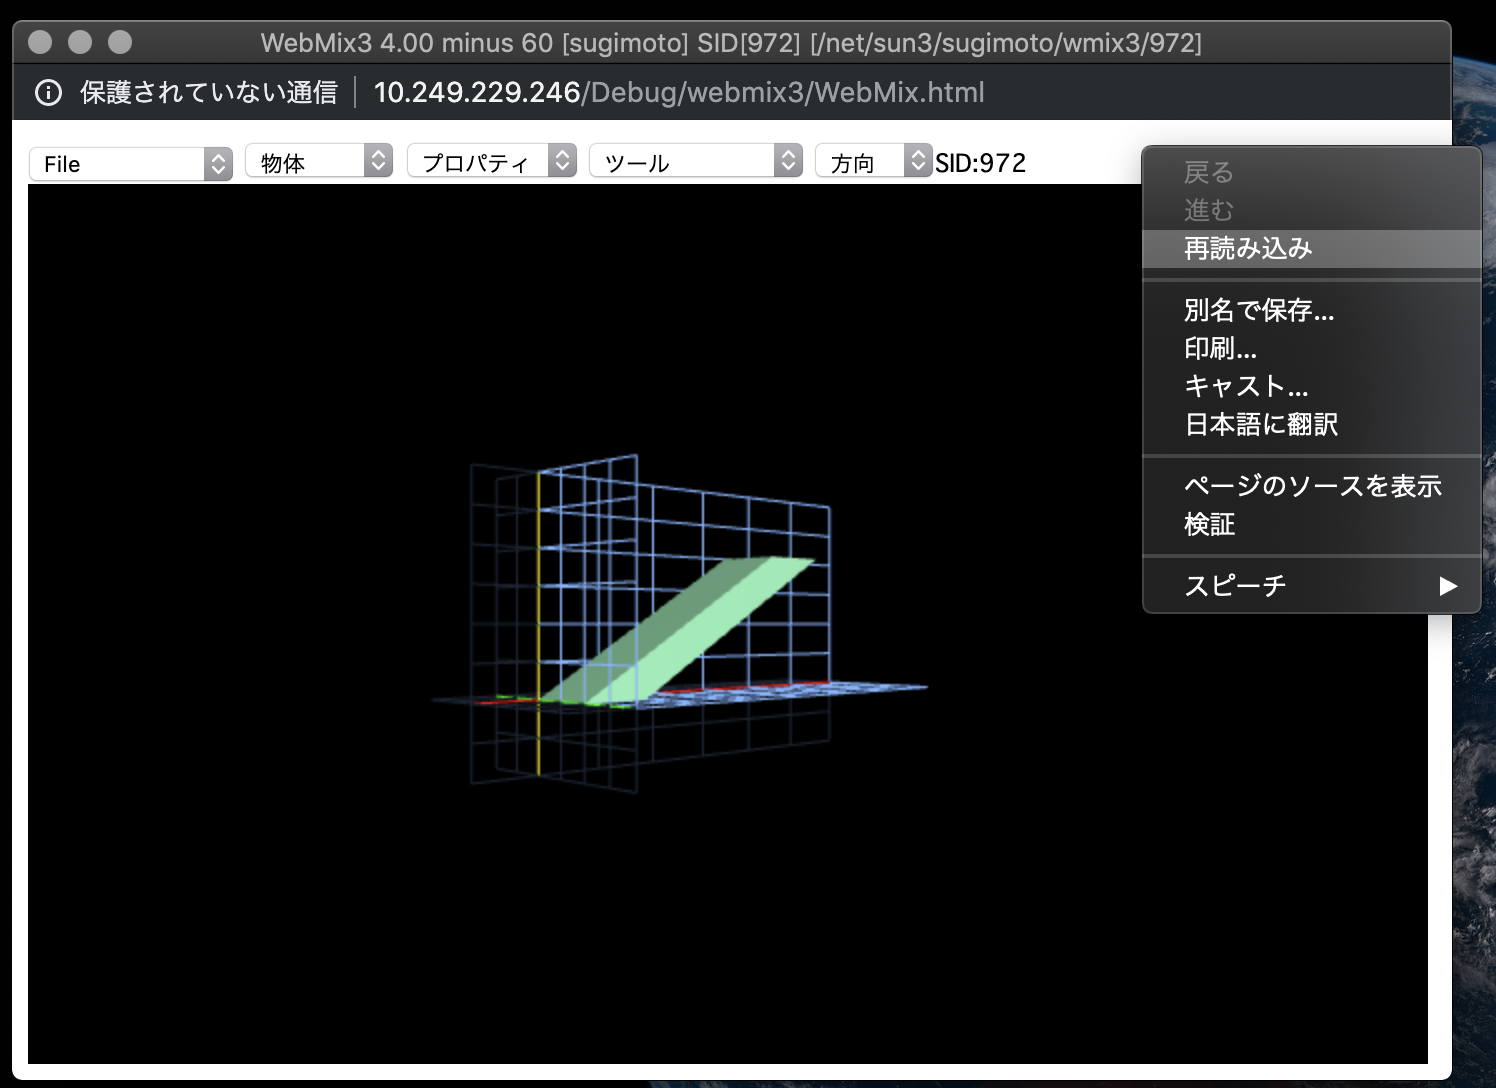Click the yellow vertical axis line

[539, 622]
